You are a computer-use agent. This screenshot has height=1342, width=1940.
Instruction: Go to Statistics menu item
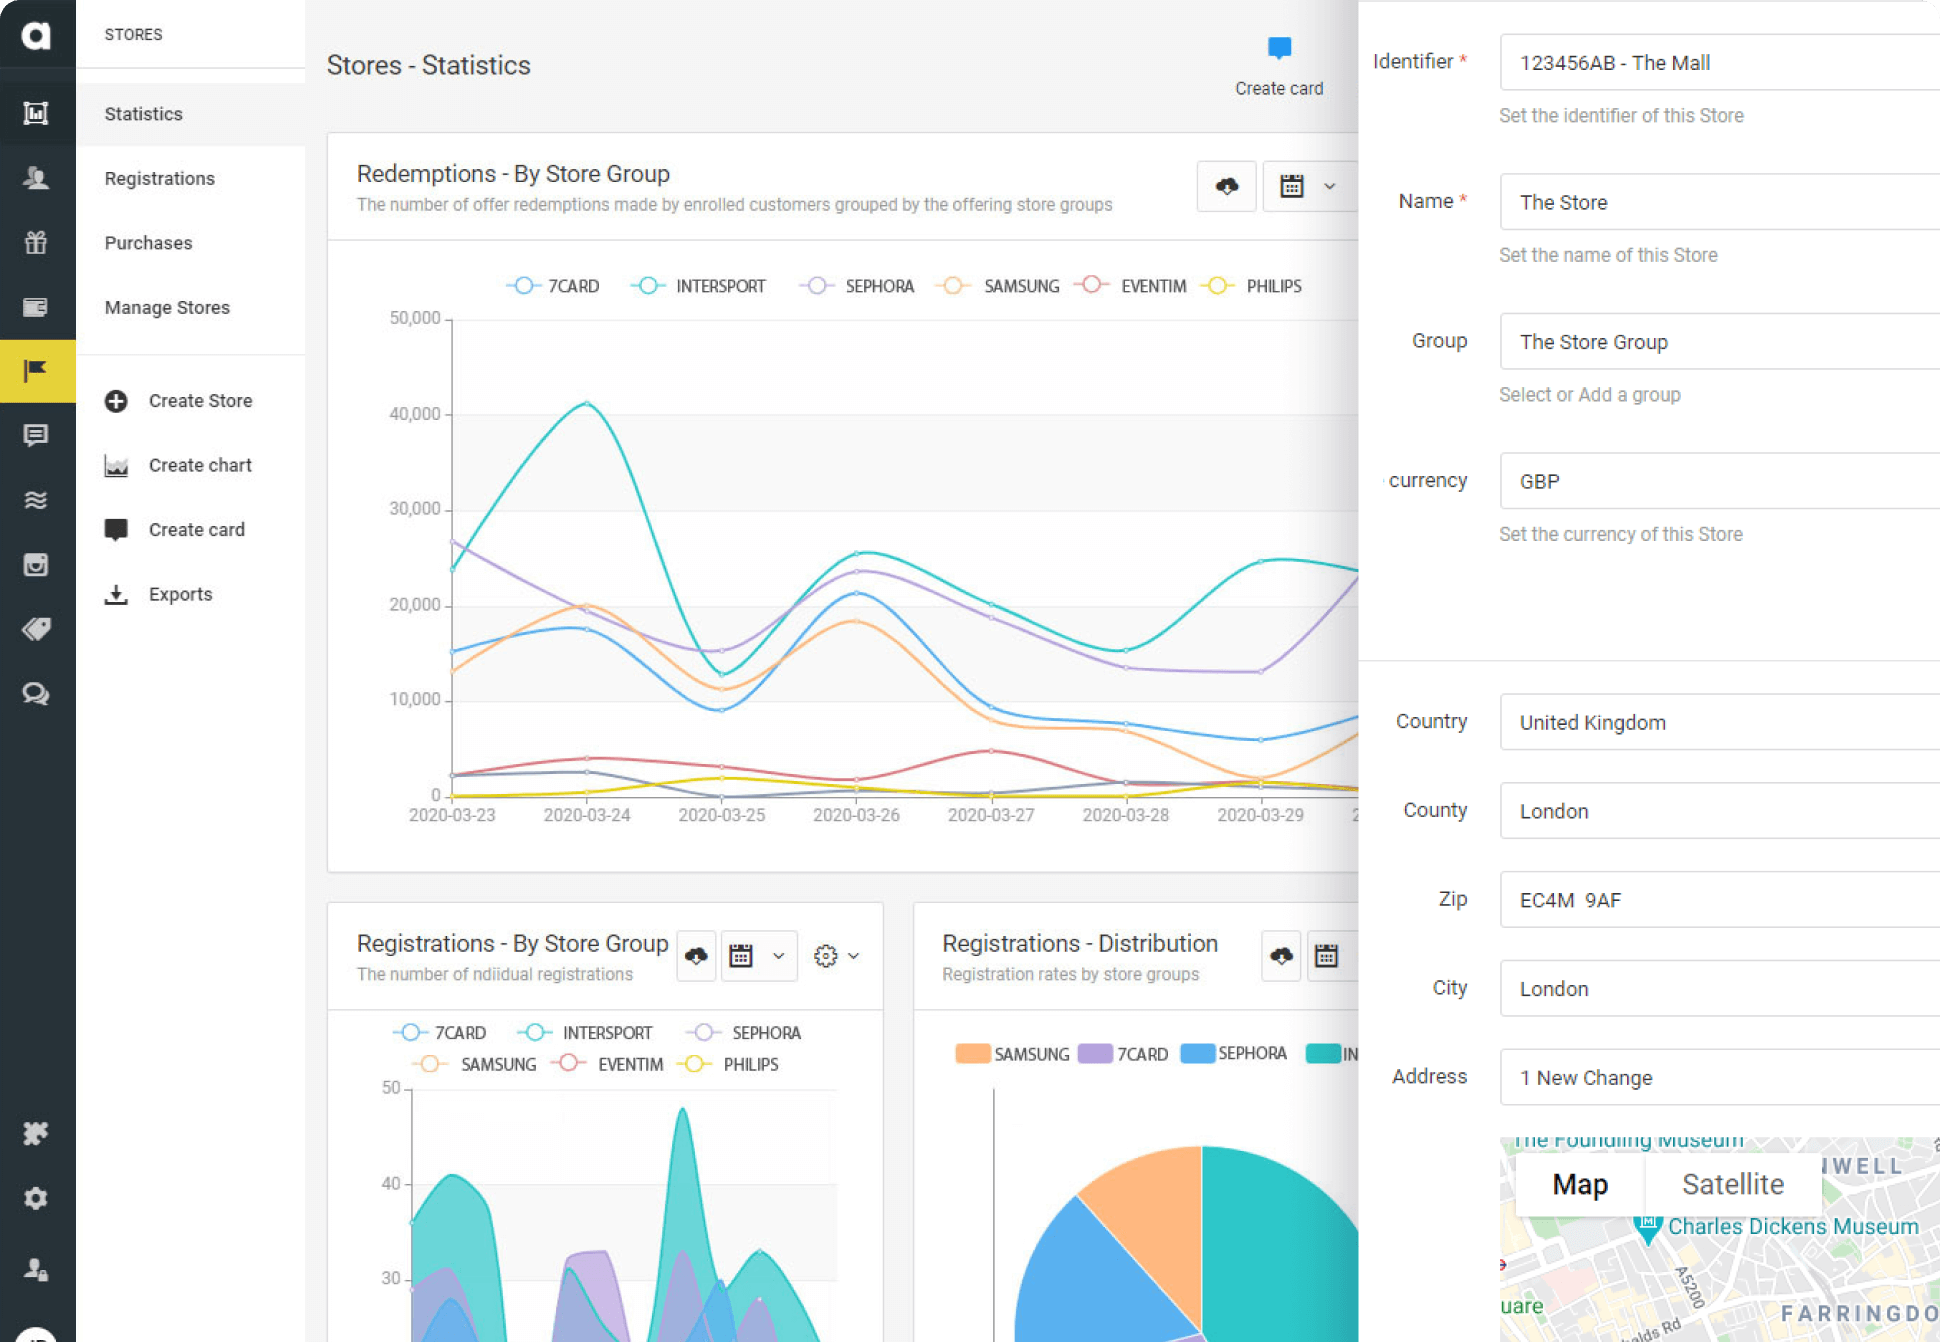143,114
